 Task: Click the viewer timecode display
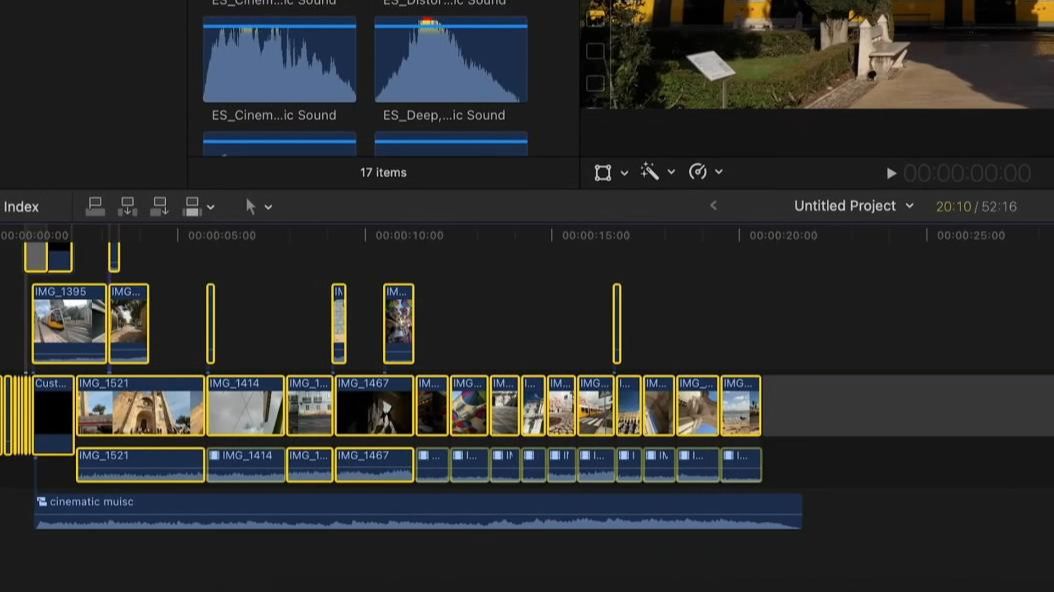point(967,173)
